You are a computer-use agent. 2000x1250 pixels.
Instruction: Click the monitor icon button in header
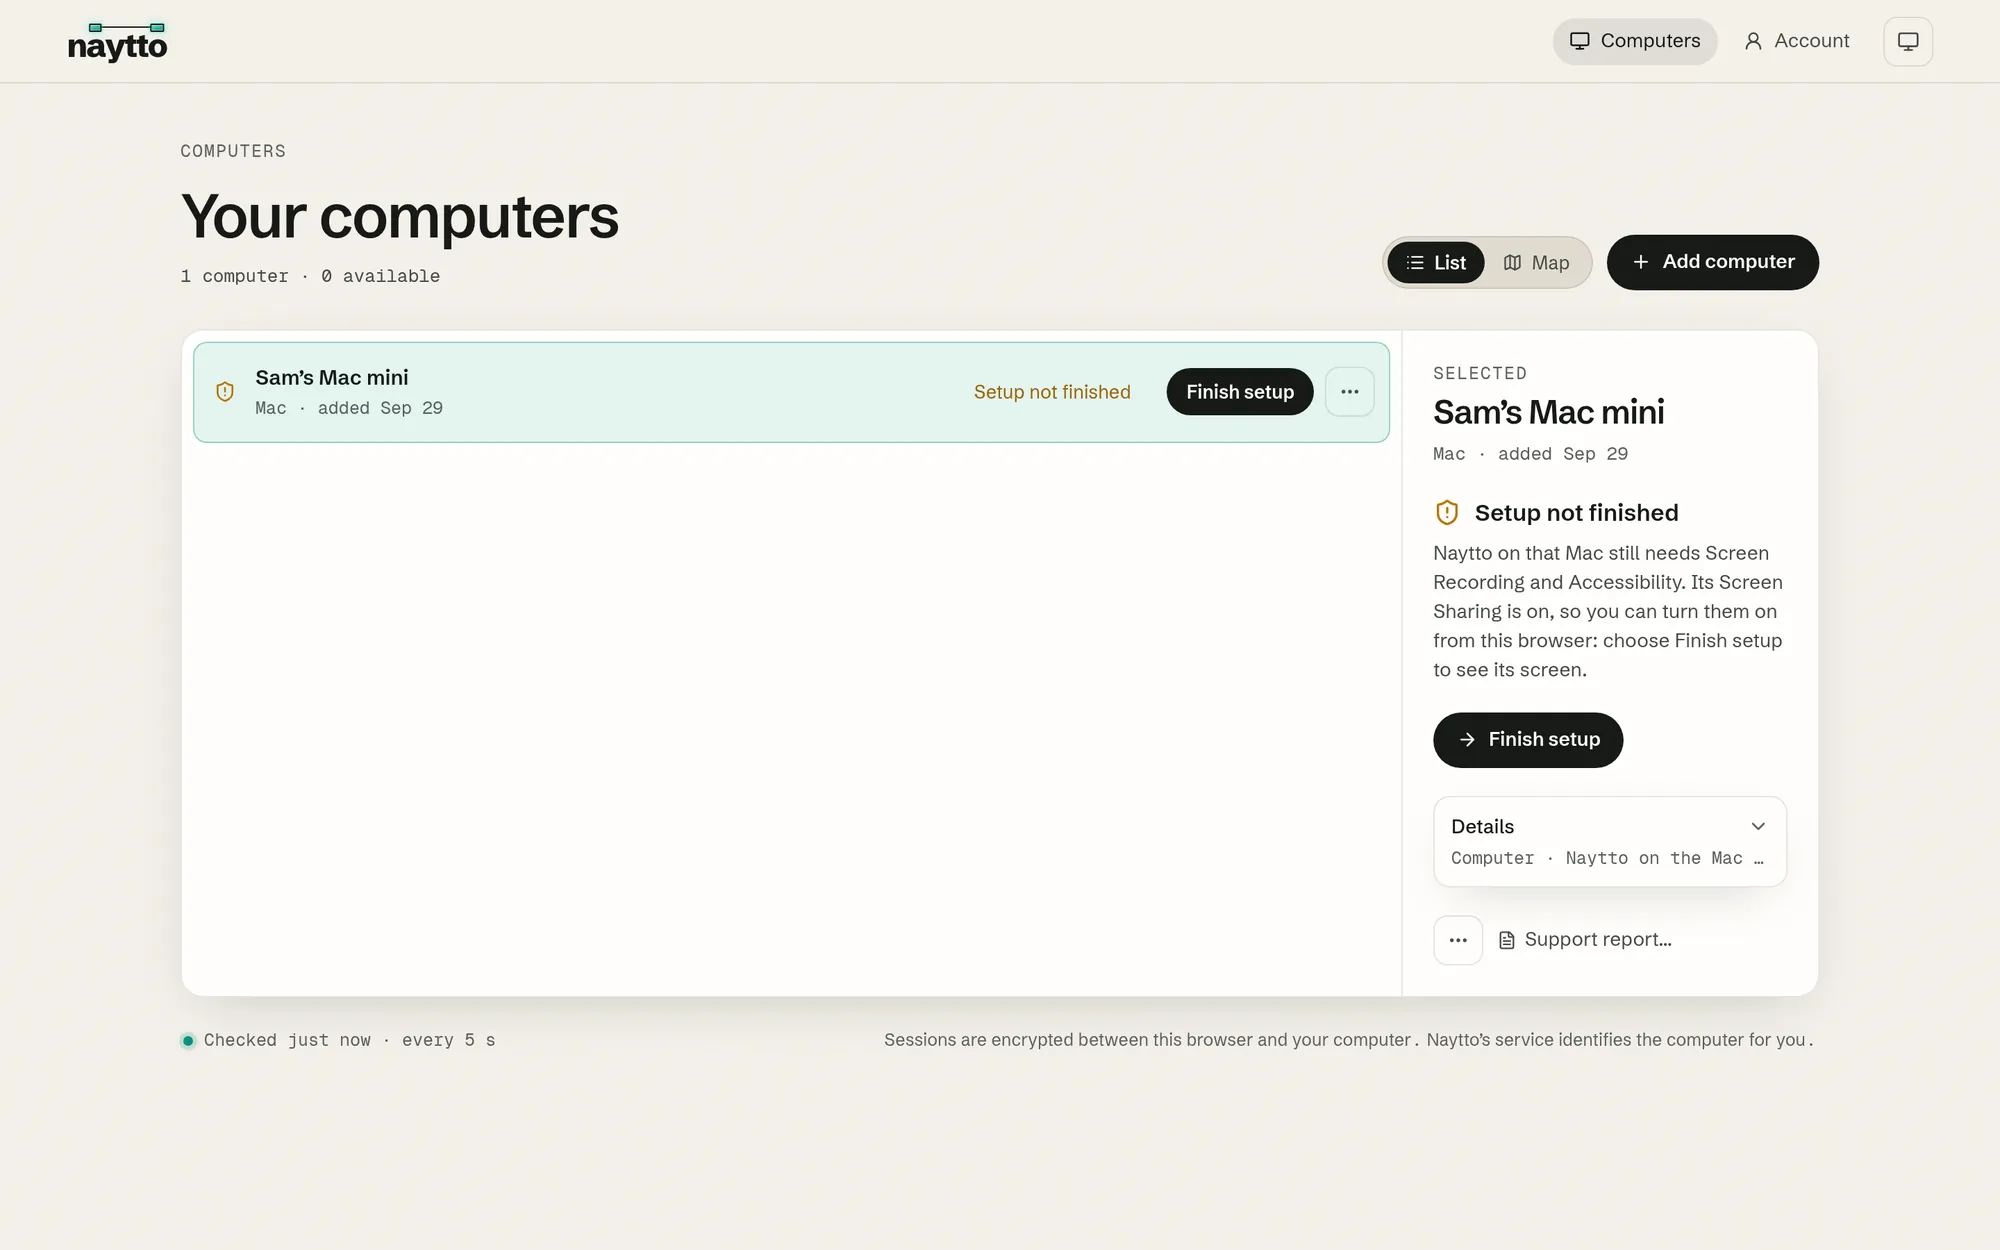pos(1908,41)
